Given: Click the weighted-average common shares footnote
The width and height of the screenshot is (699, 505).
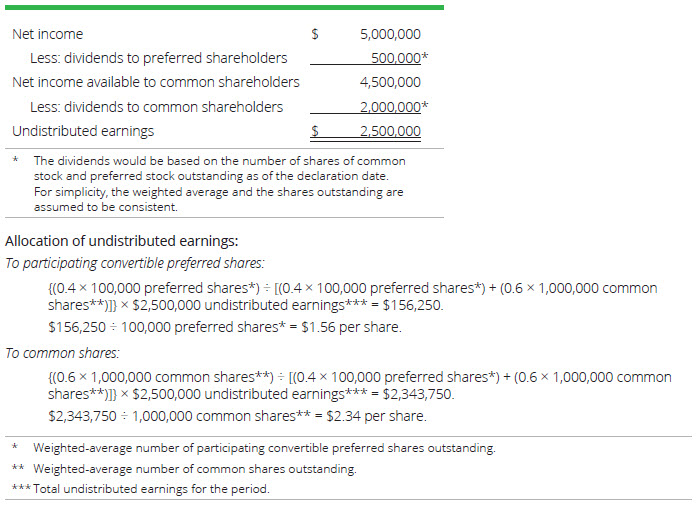Looking at the screenshot, I should tap(194, 468).
